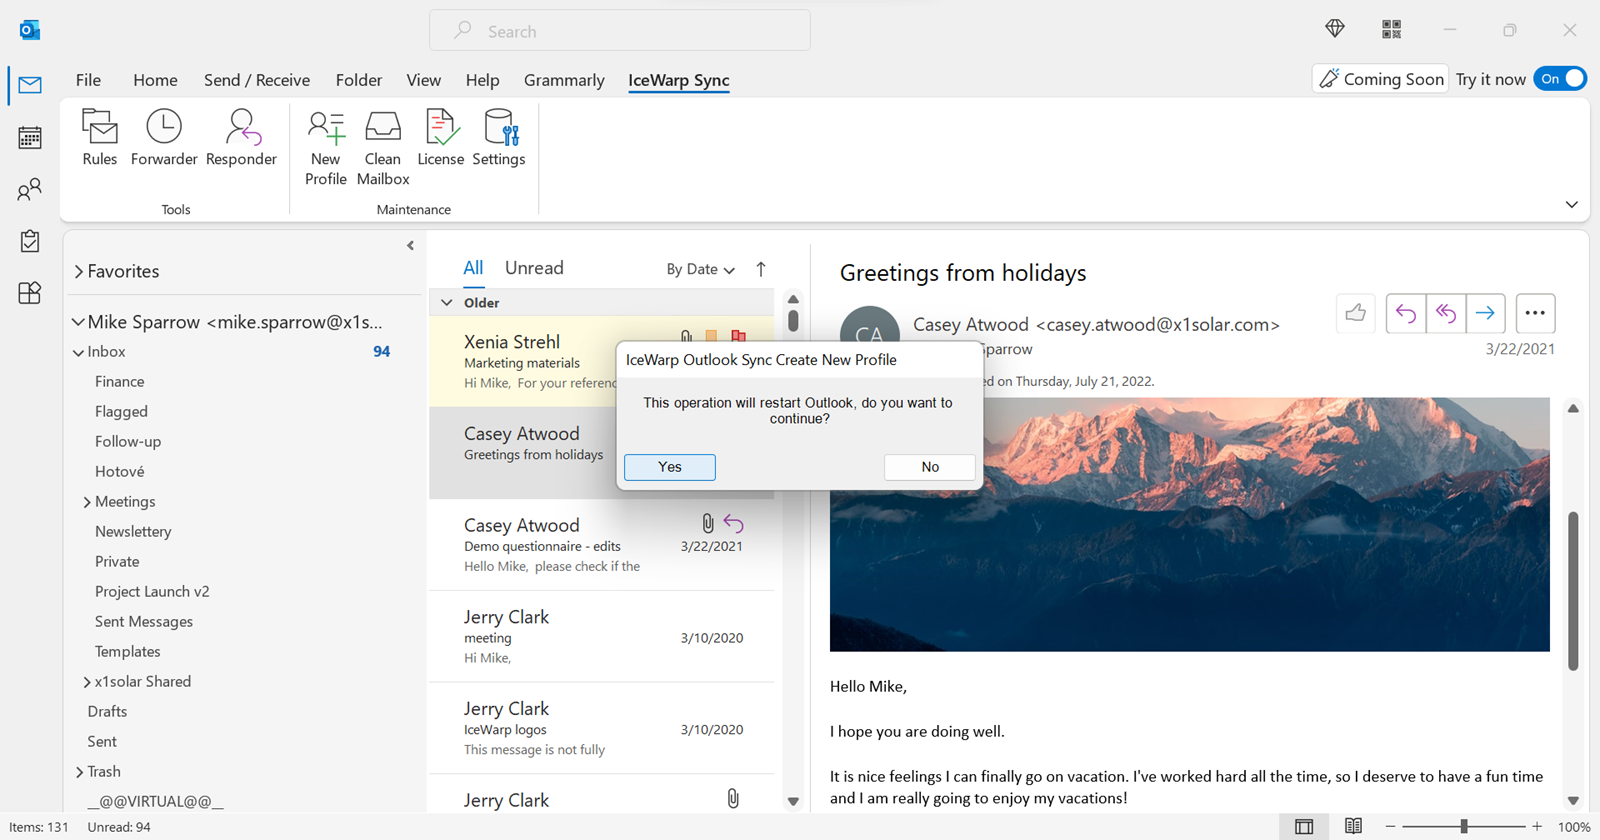Open the Home tab
The height and width of the screenshot is (840, 1600).
tap(155, 80)
